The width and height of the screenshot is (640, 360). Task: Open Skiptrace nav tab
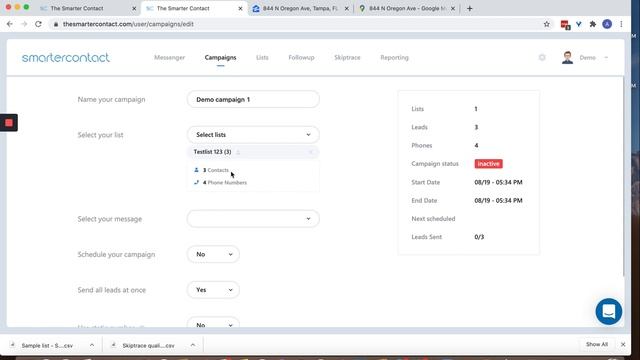pyautogui.click(x=347, y=58)
